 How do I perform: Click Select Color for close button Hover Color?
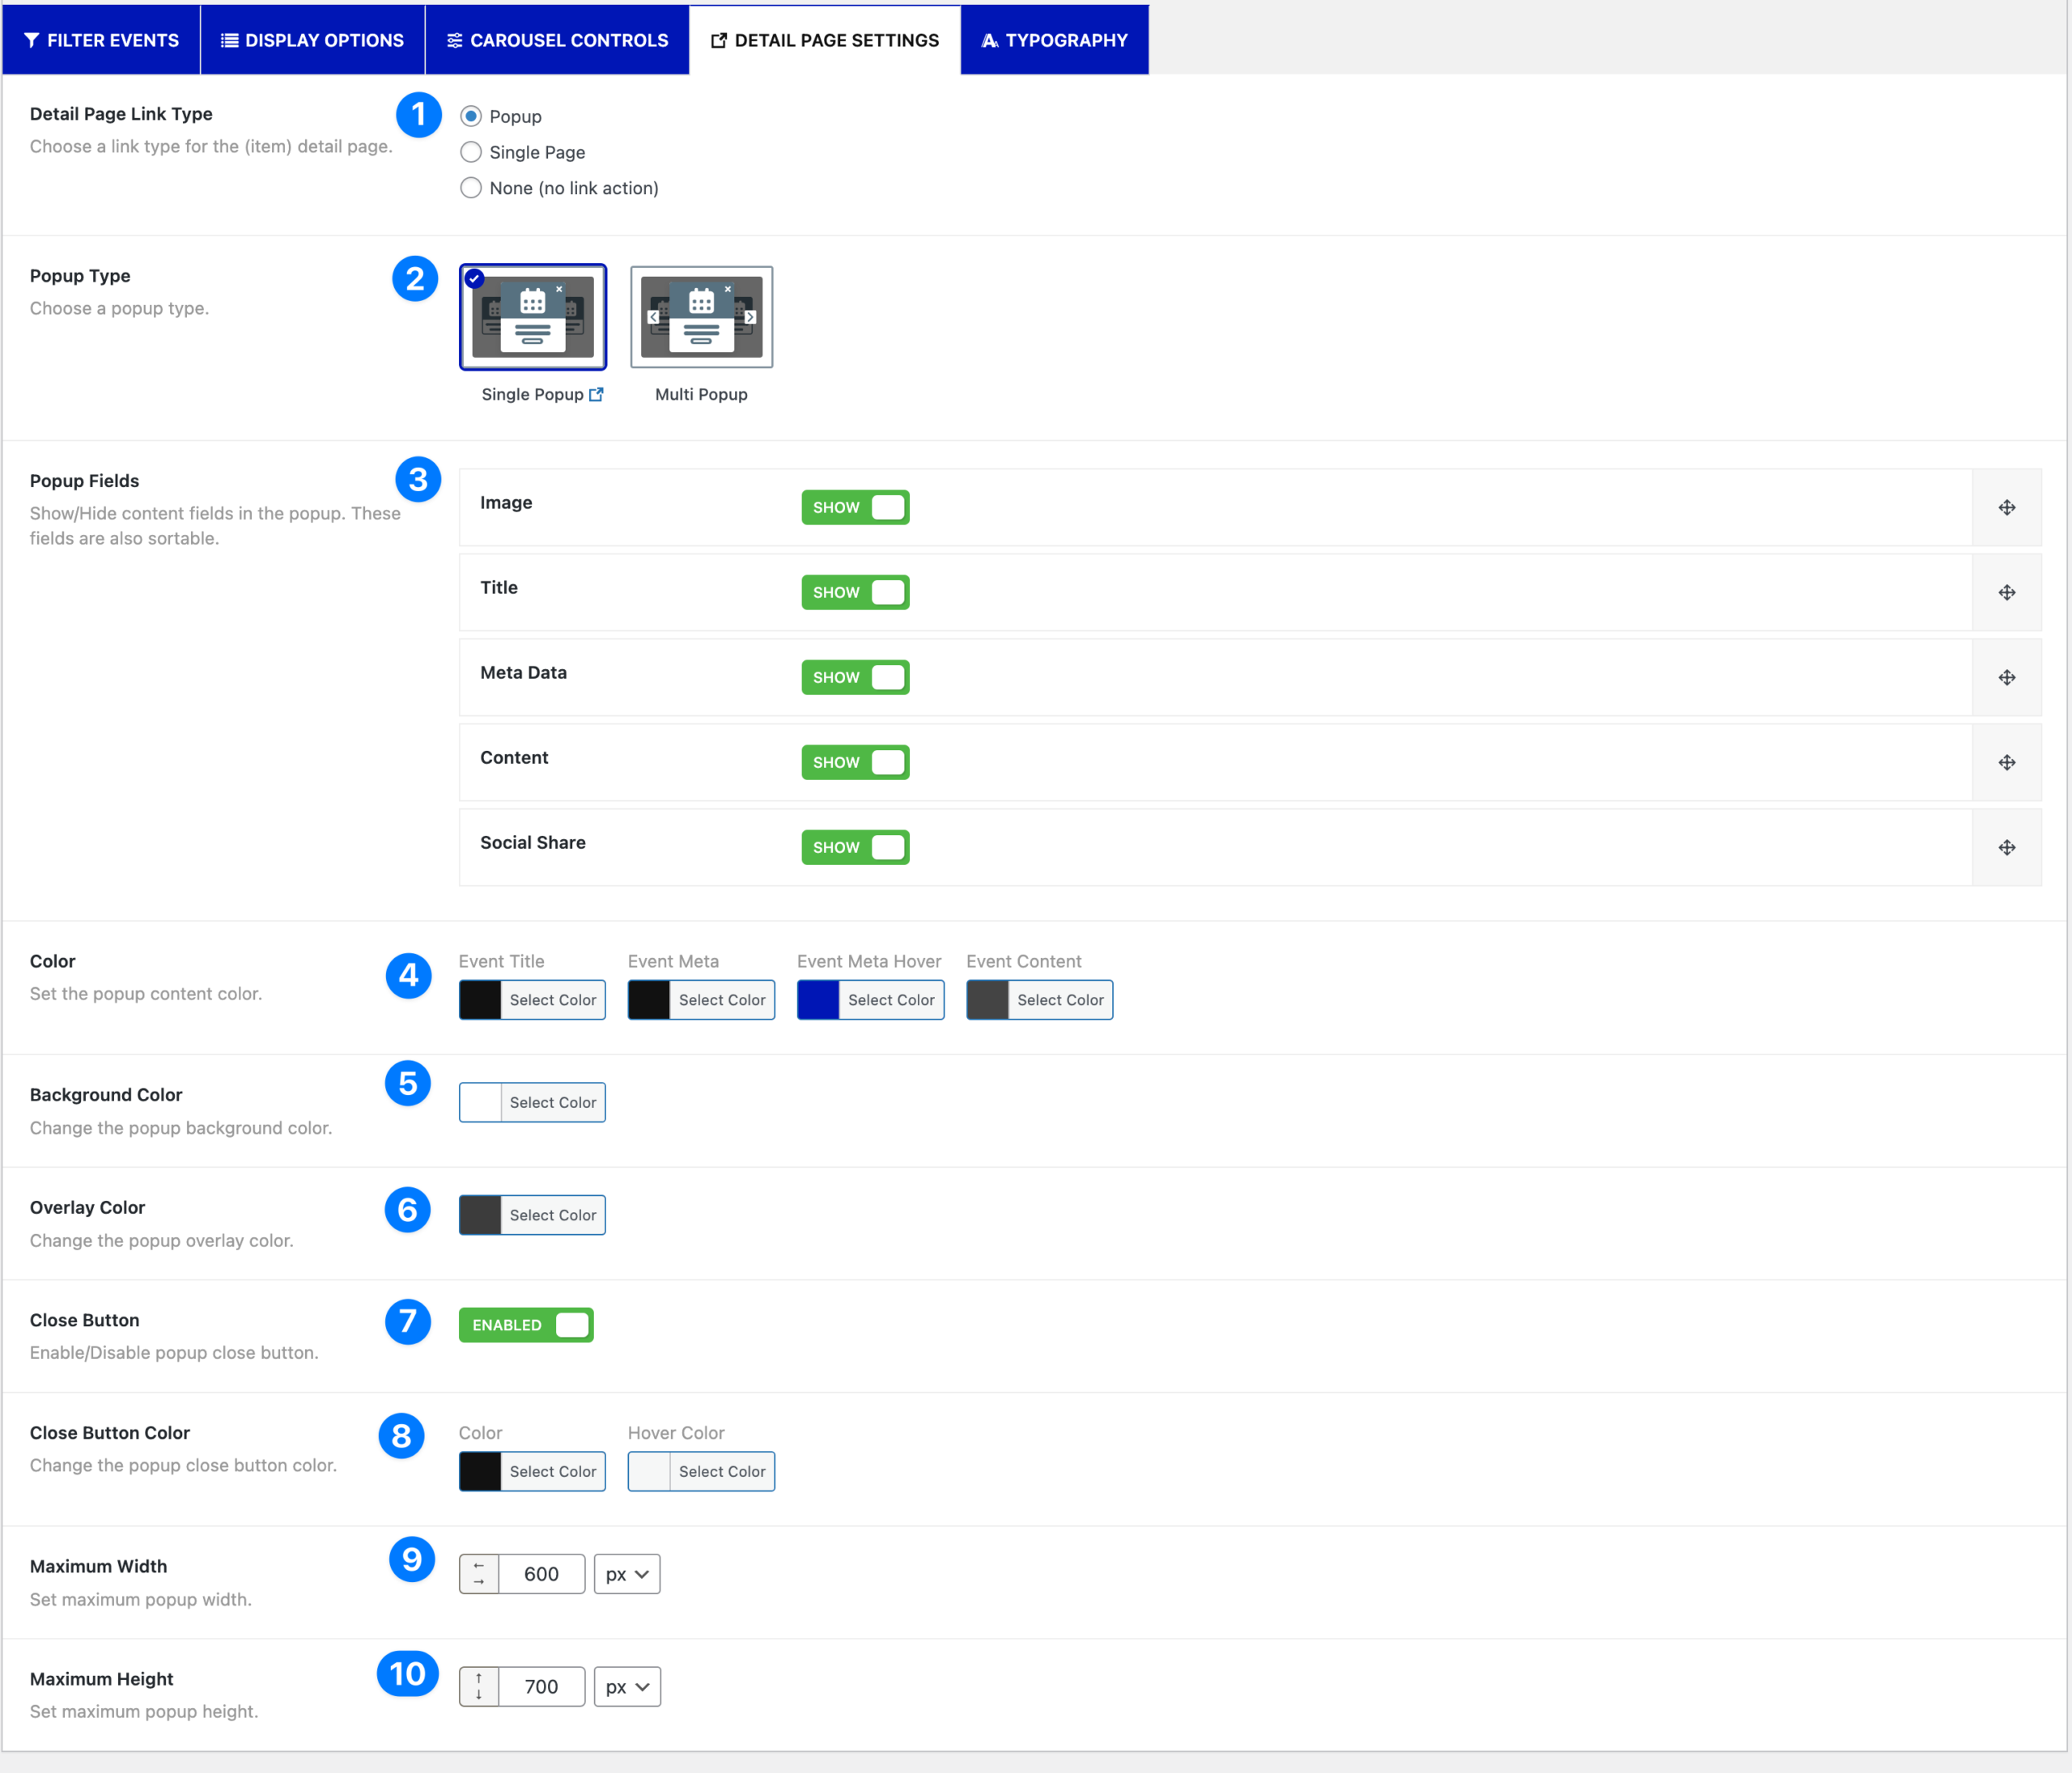tap(722, 1471)
